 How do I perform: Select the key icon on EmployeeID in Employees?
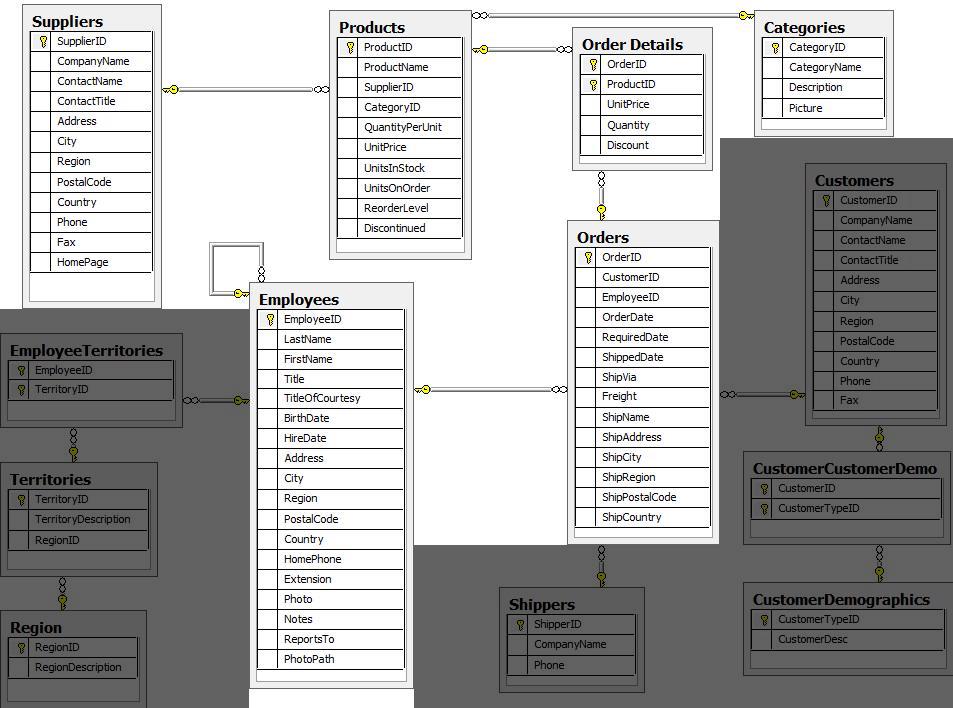(x=268, y=319)
